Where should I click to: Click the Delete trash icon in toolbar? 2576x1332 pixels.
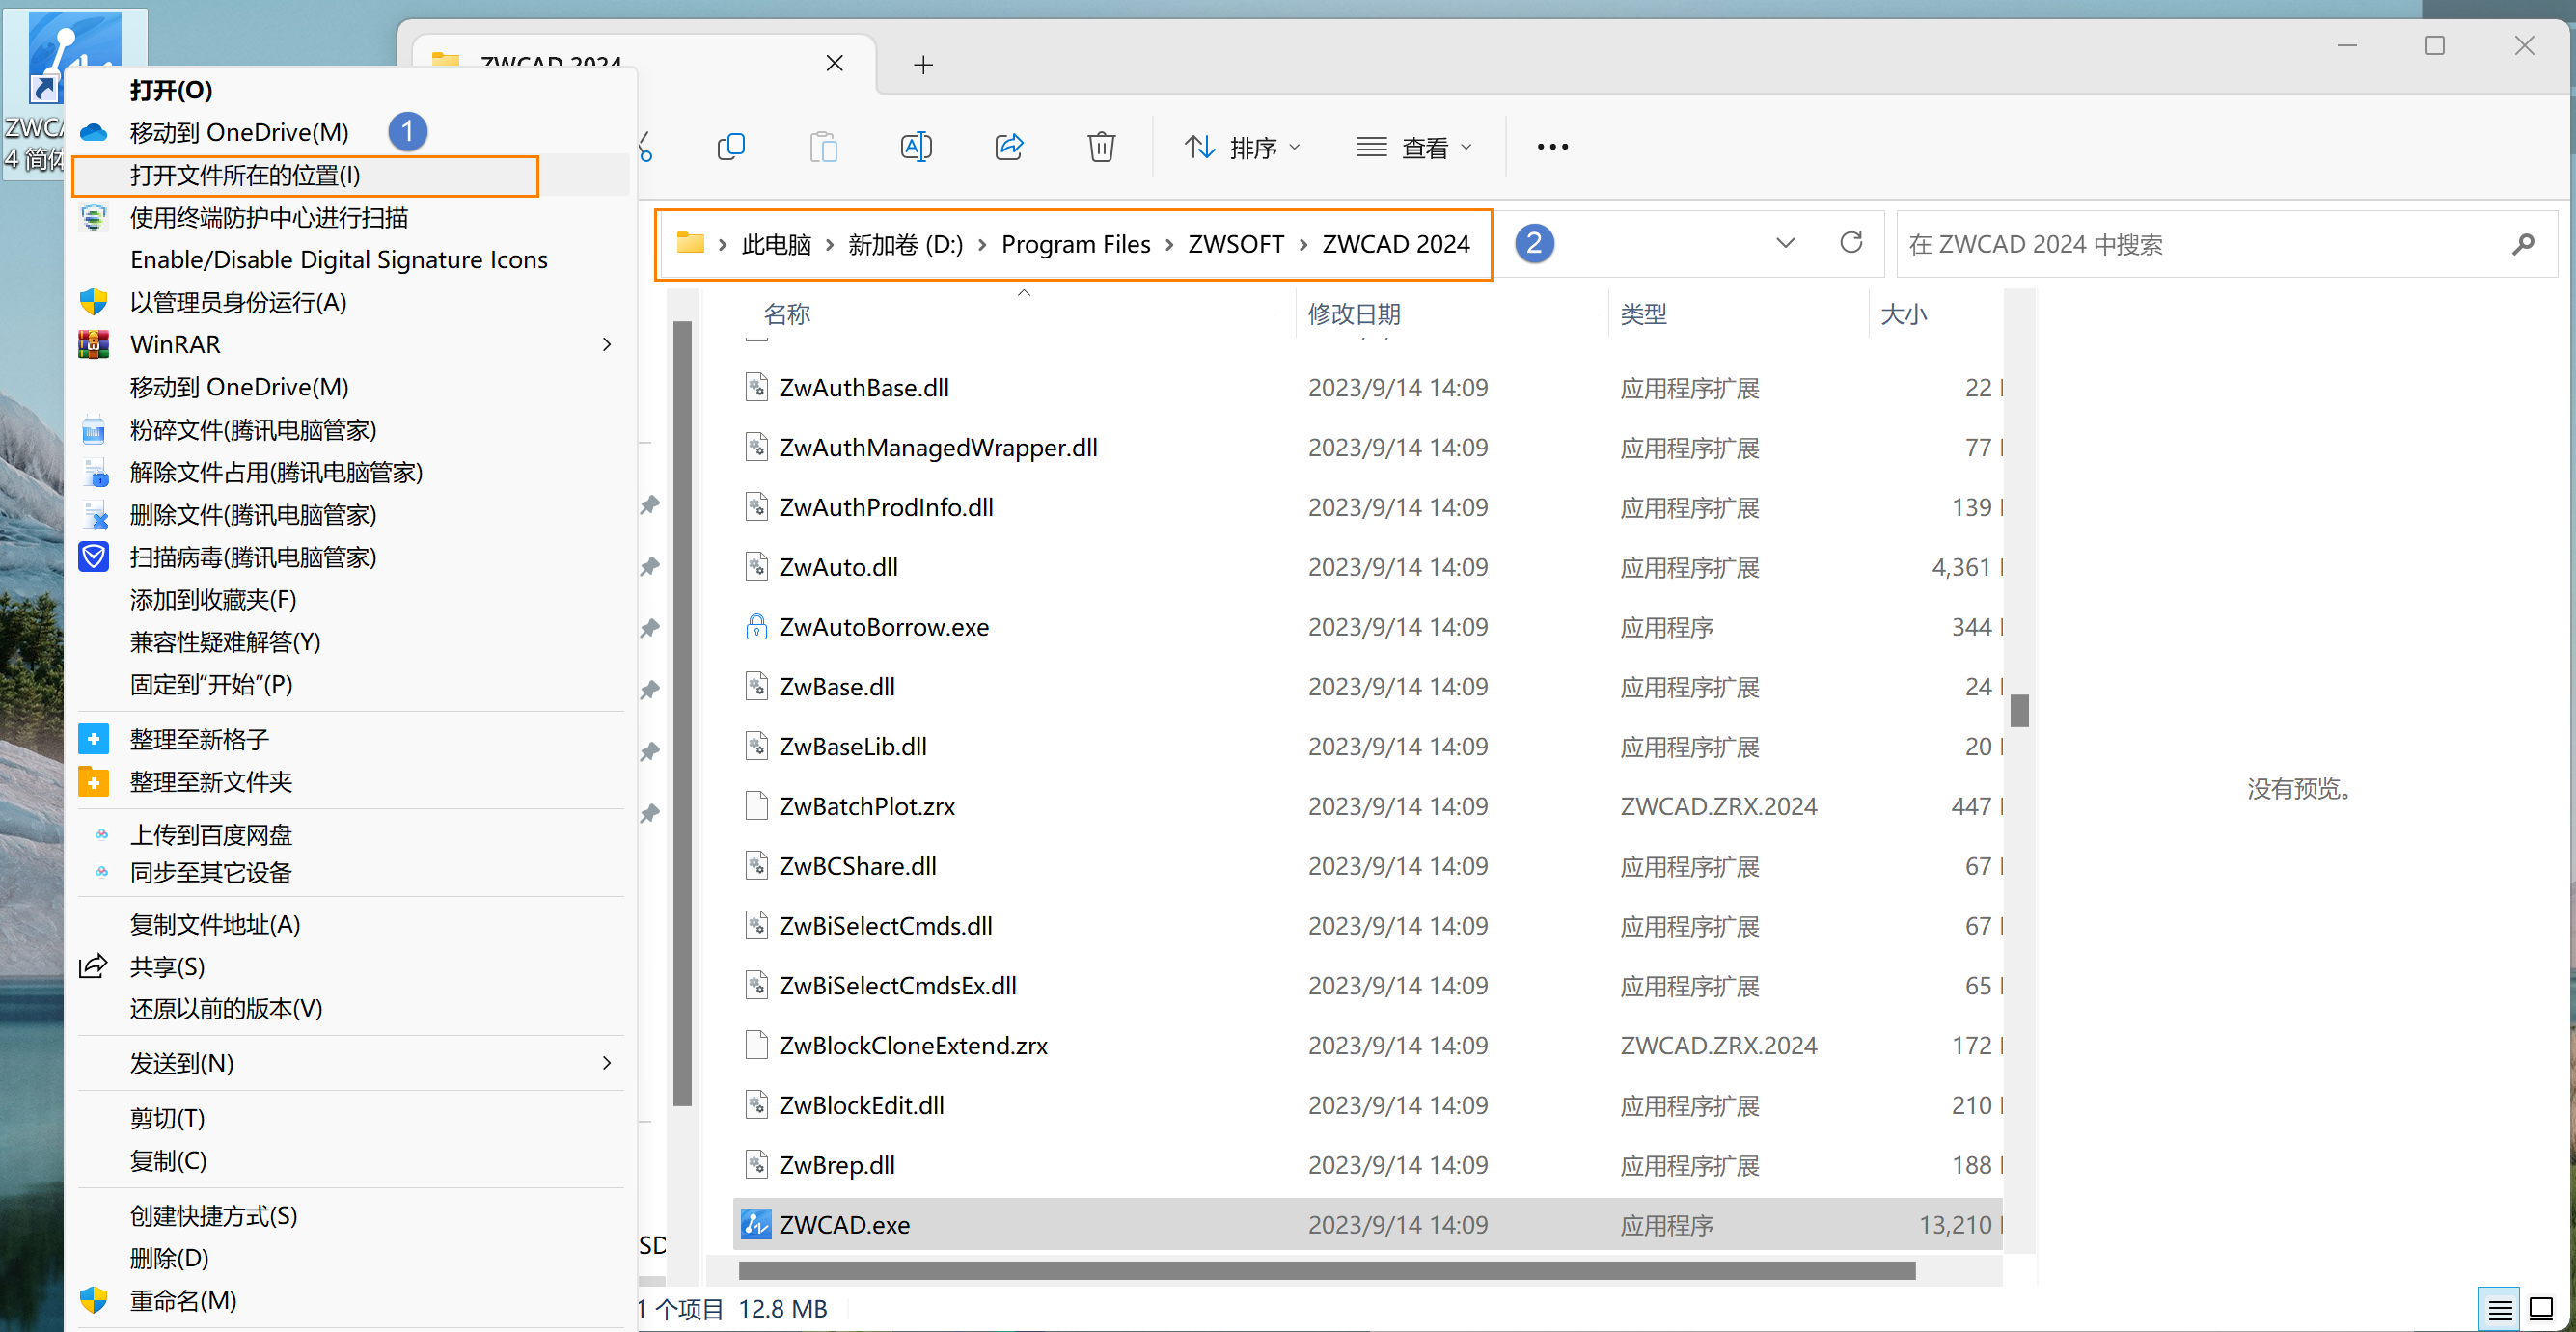[x=1101, y=147]
